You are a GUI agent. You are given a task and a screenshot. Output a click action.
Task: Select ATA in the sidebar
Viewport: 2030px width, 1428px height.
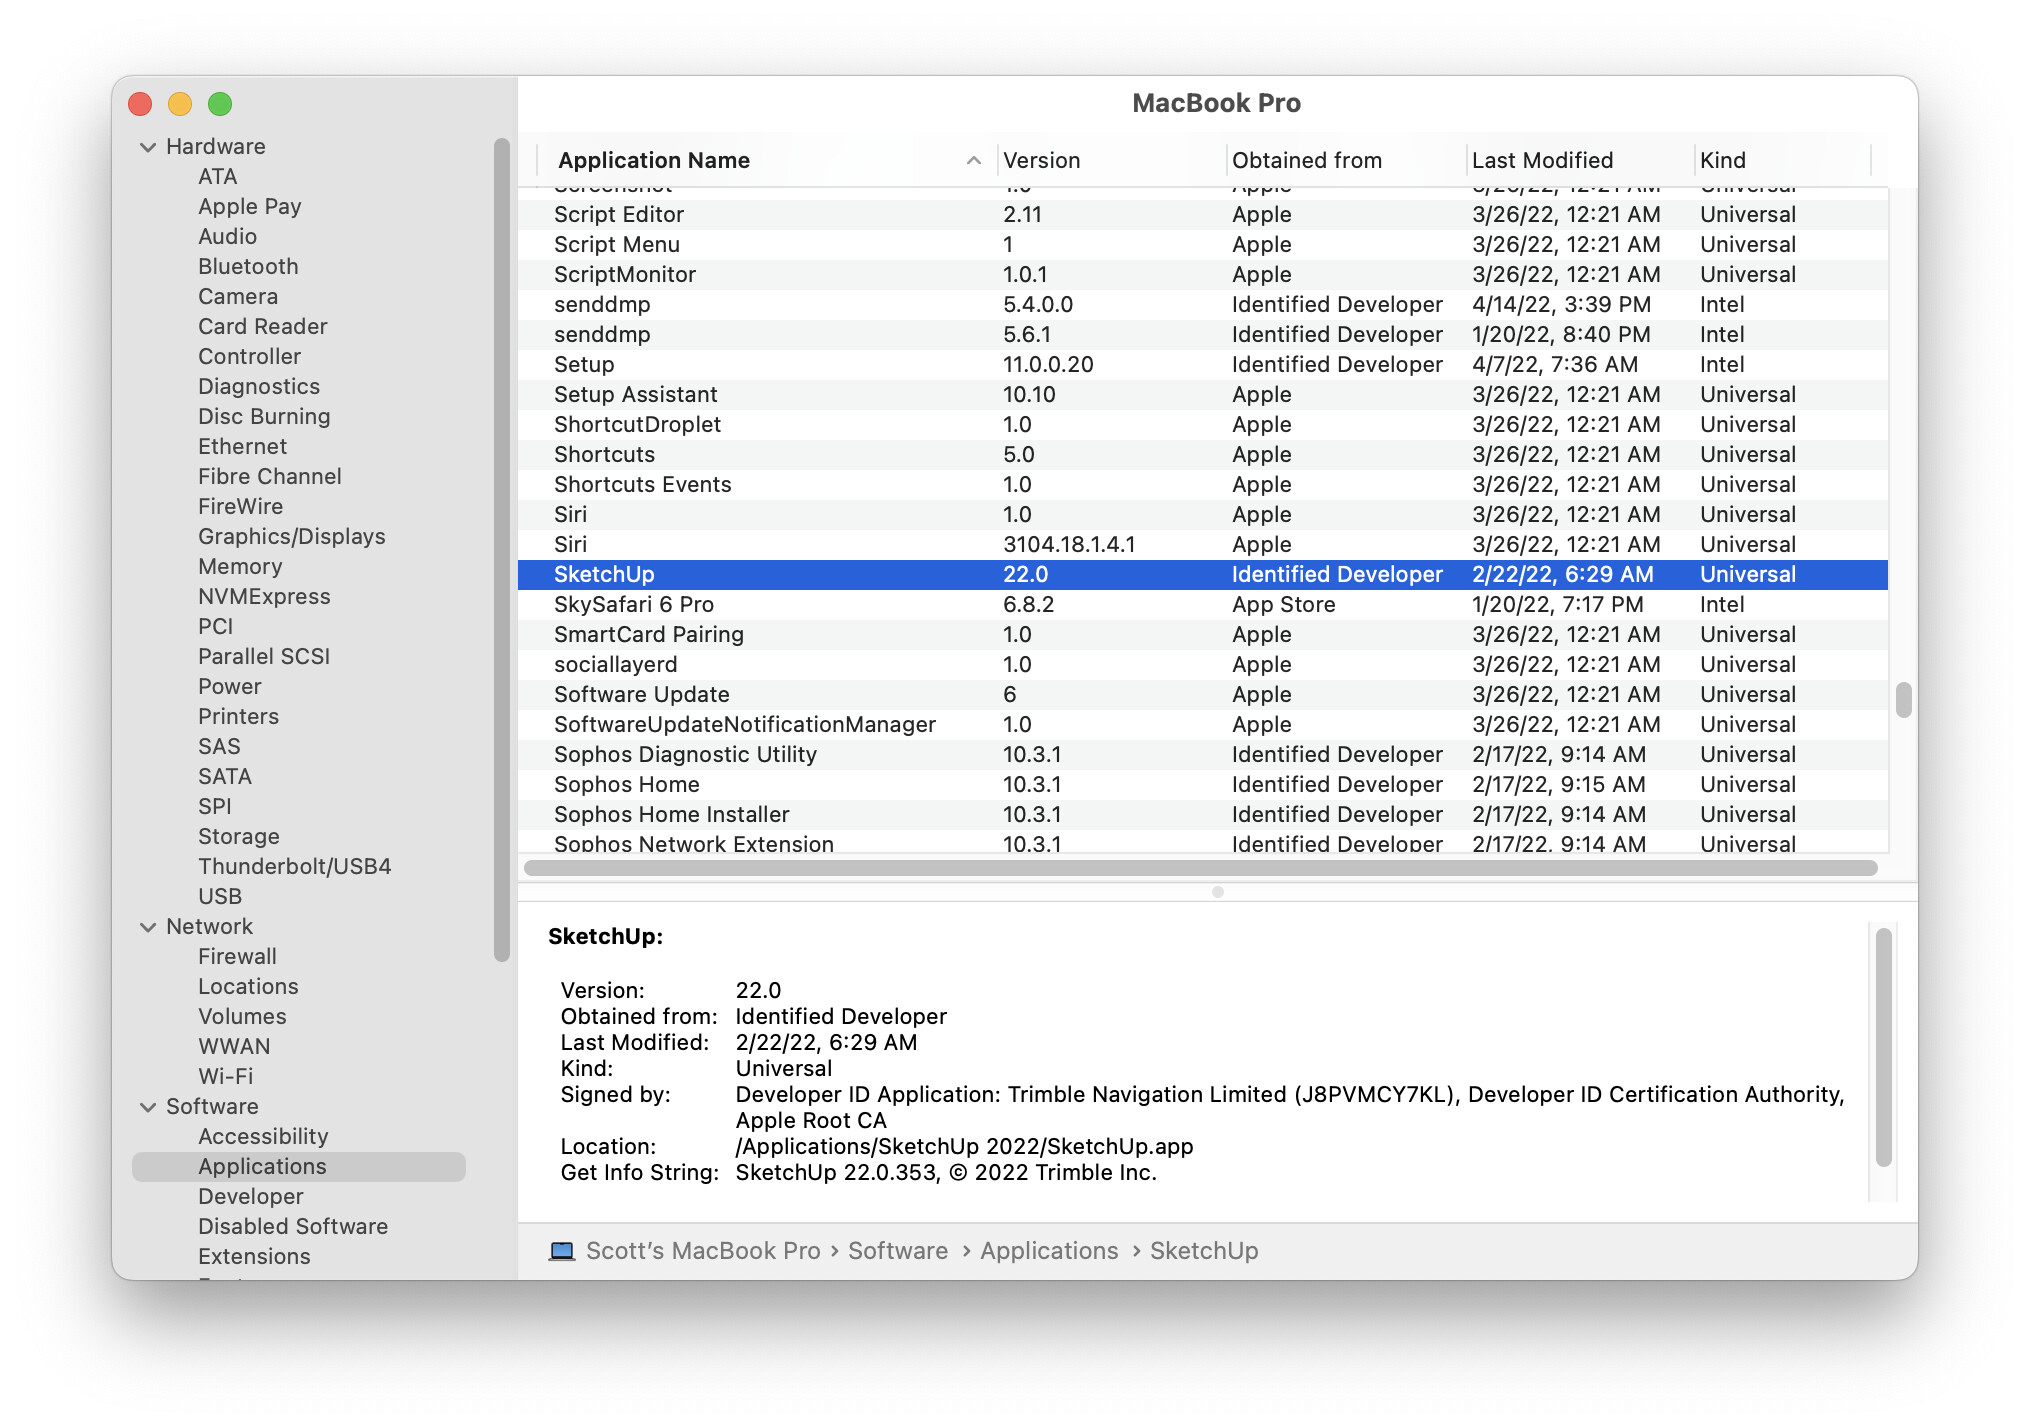[x=217, y=177]
